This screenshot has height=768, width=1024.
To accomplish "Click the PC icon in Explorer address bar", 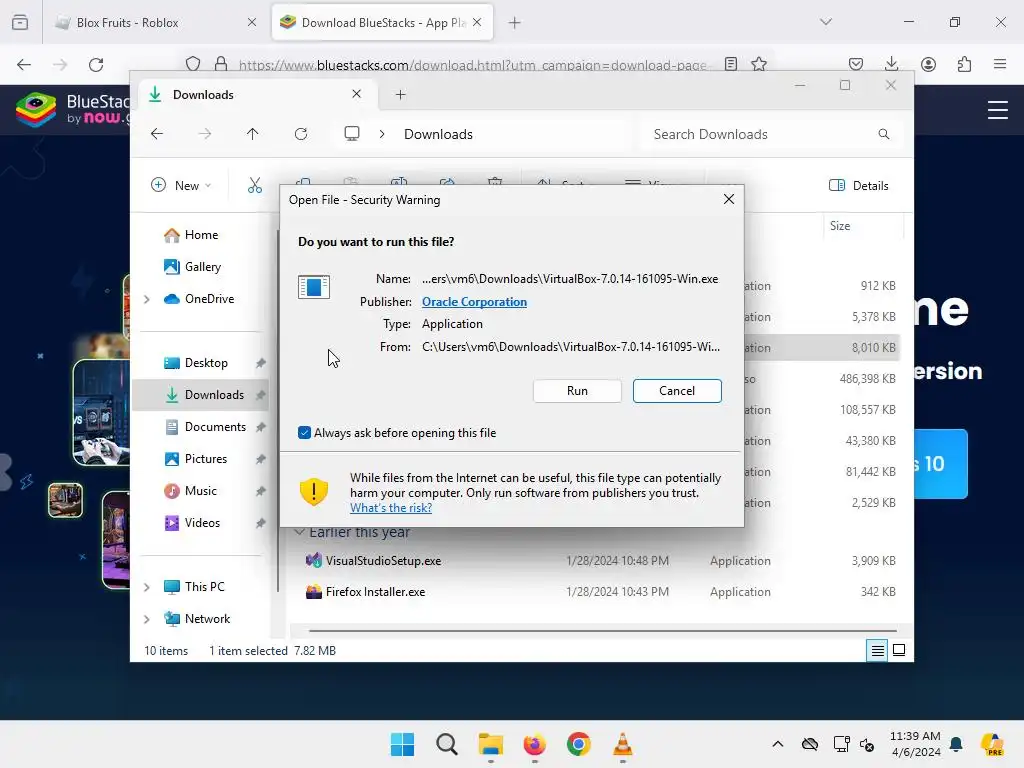I will (352, 134).
